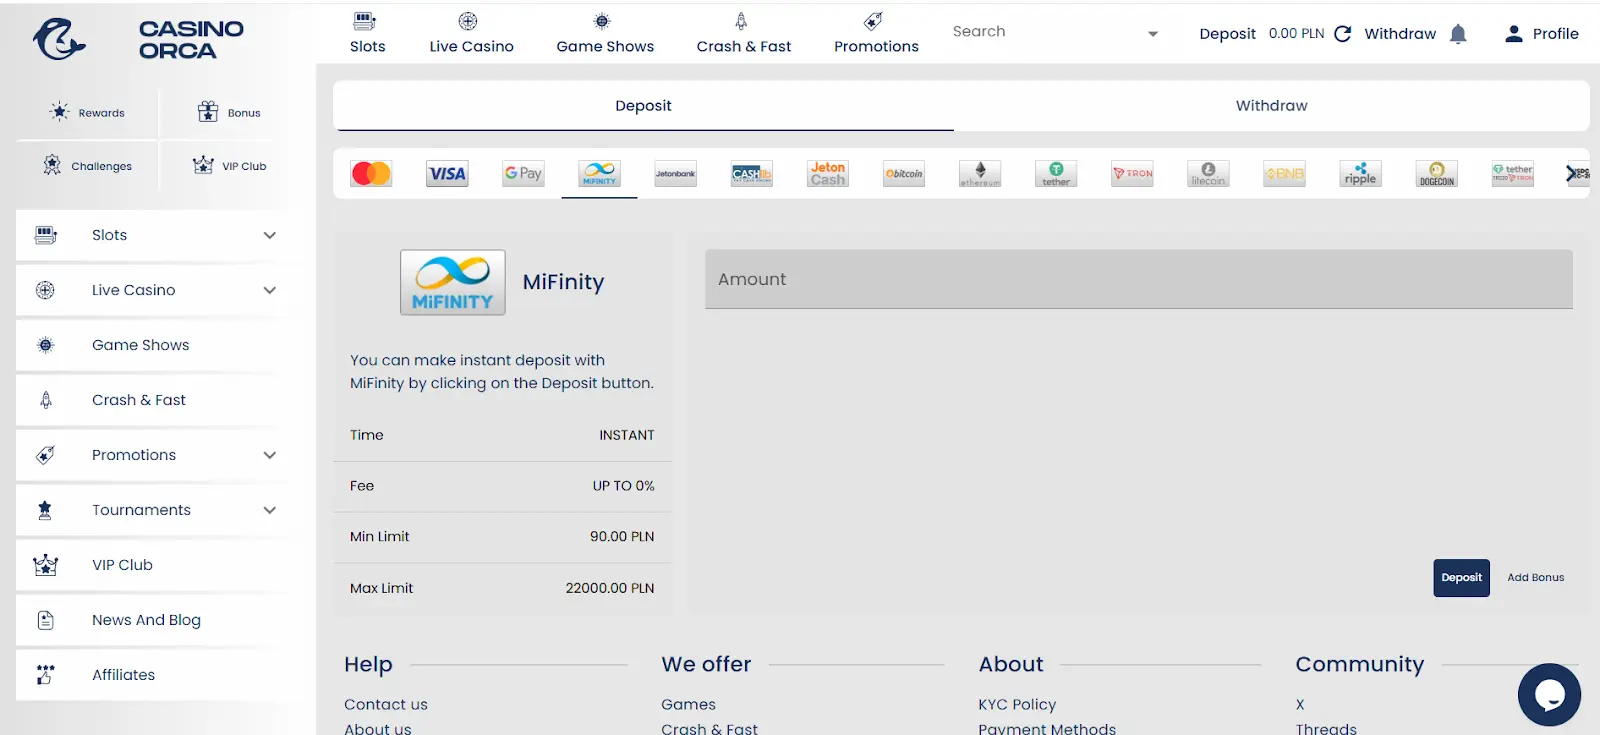Image resolution: width=1600 pixels, height=735 pixels.
Task: Choose the Ethereum payment icon
Action: coord(980,174)
